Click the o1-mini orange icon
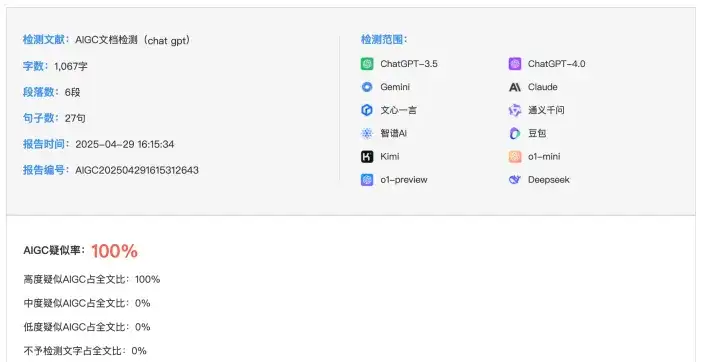The height and width of the screenshot is (362, 704). [515, 156]
